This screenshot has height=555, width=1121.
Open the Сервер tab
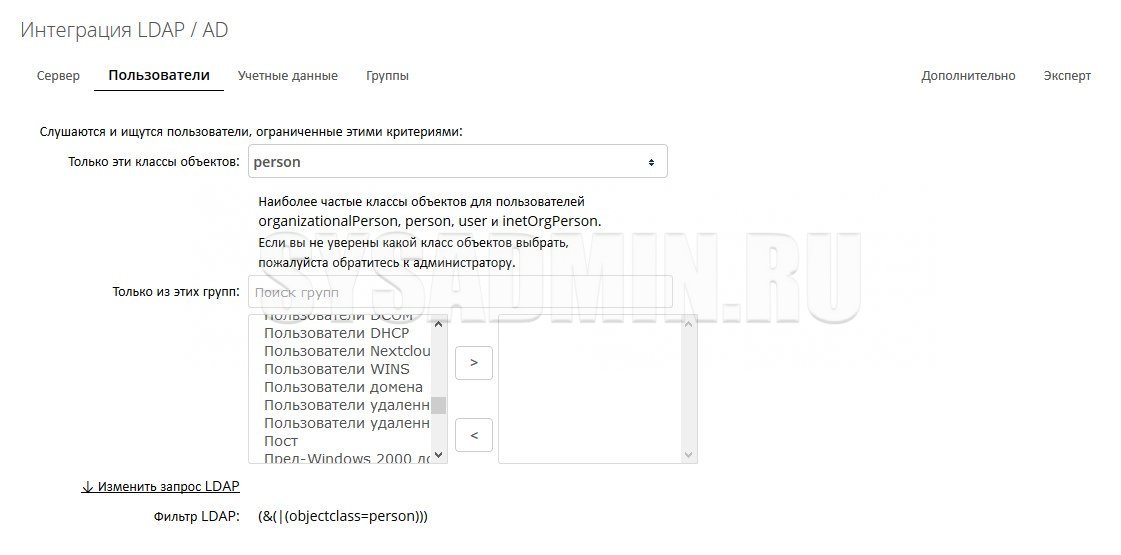[x=58, y=76]
